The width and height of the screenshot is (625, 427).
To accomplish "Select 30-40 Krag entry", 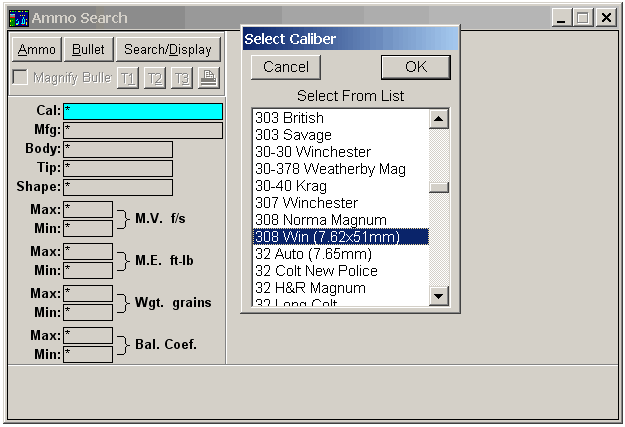I will click(341, 186).
